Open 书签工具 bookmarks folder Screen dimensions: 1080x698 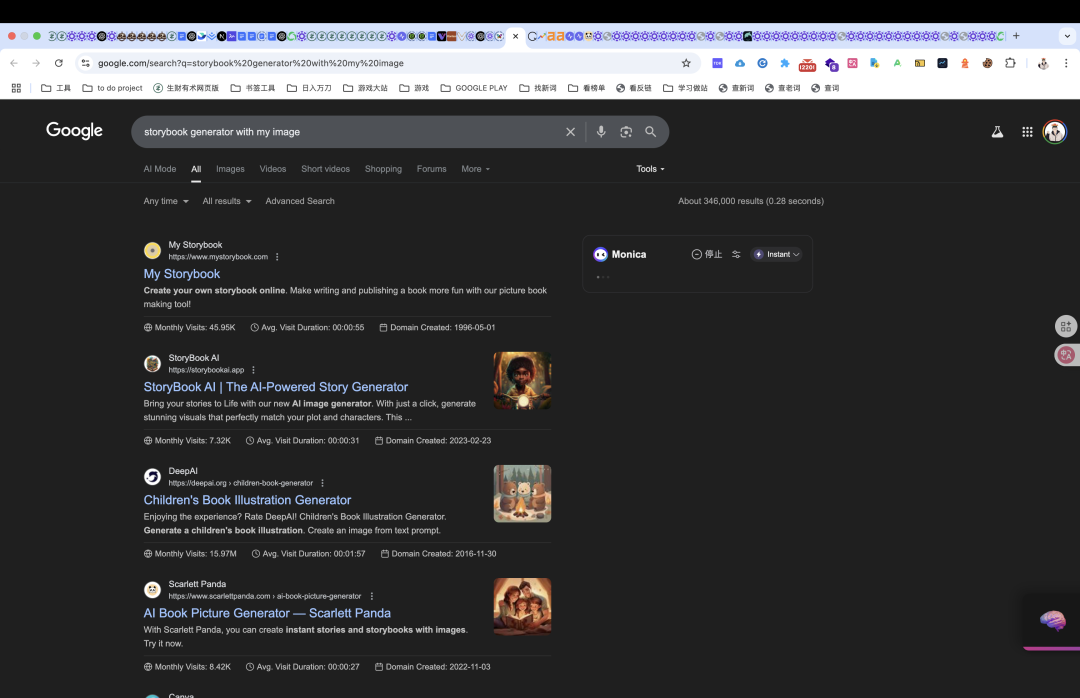pos(253,88)
